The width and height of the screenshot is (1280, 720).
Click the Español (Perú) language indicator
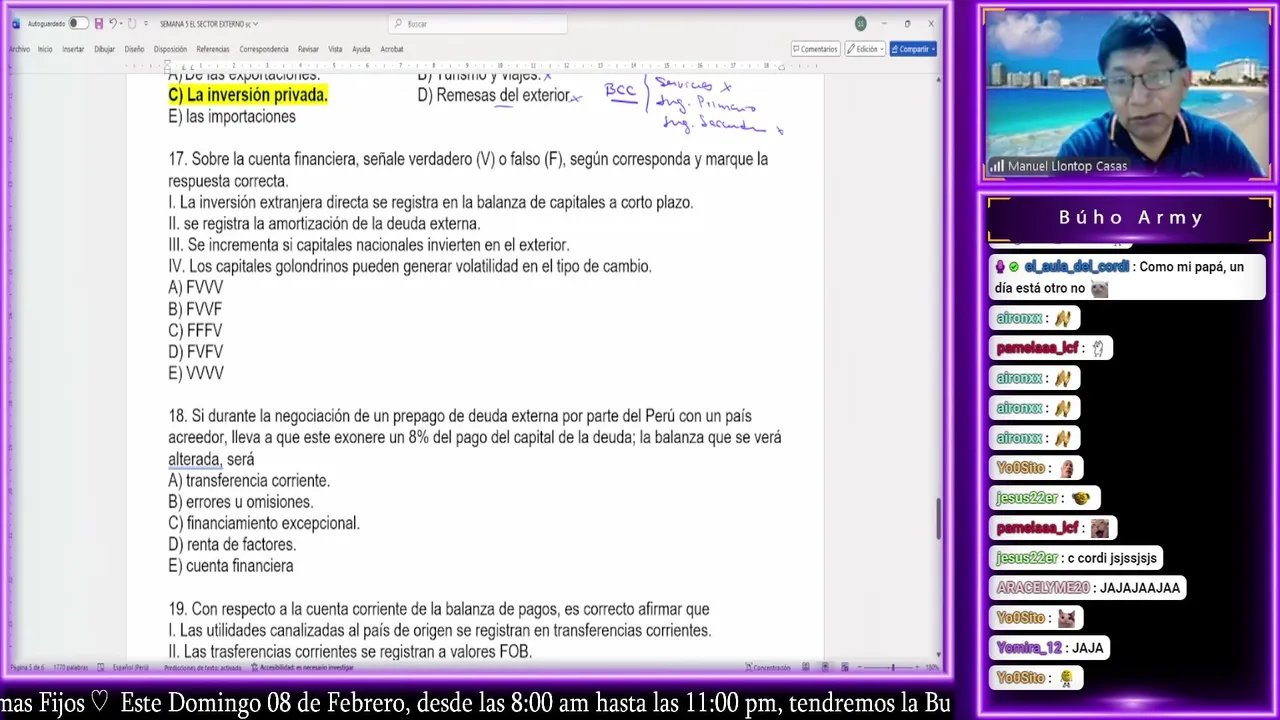point(131,667)
